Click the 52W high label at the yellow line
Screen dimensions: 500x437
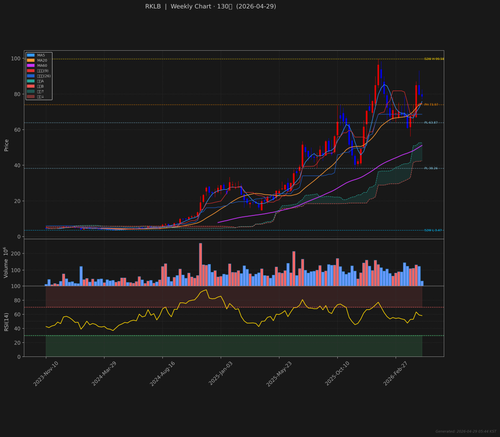pyautogui.click(x=434, y=59)
